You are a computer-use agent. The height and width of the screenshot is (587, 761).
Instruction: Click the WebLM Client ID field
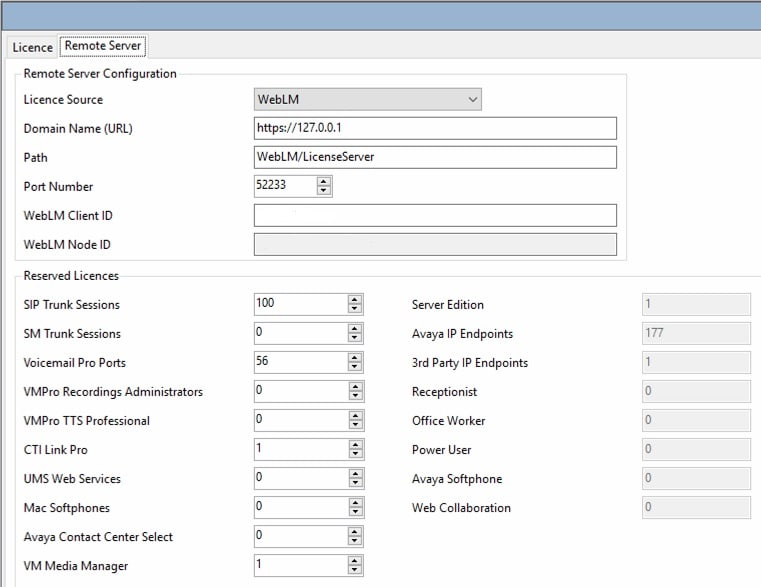[x=435, y=215]
